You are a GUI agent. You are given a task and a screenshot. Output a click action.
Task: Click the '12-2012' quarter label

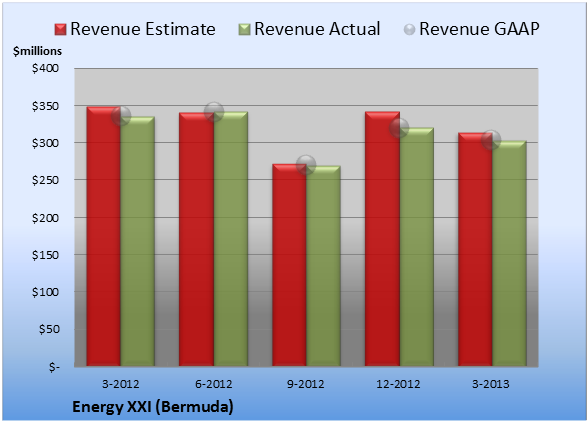click(399, 384)
